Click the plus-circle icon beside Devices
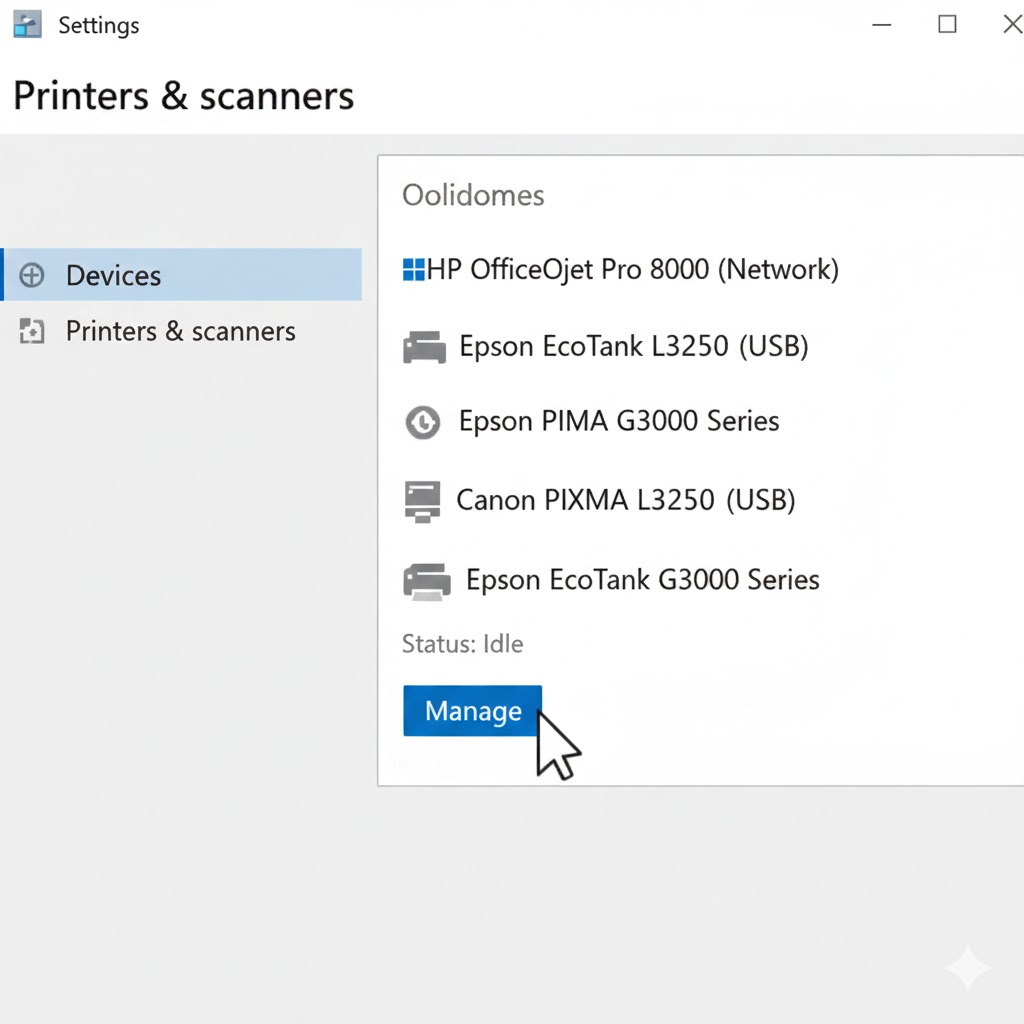 pos(32,276)
